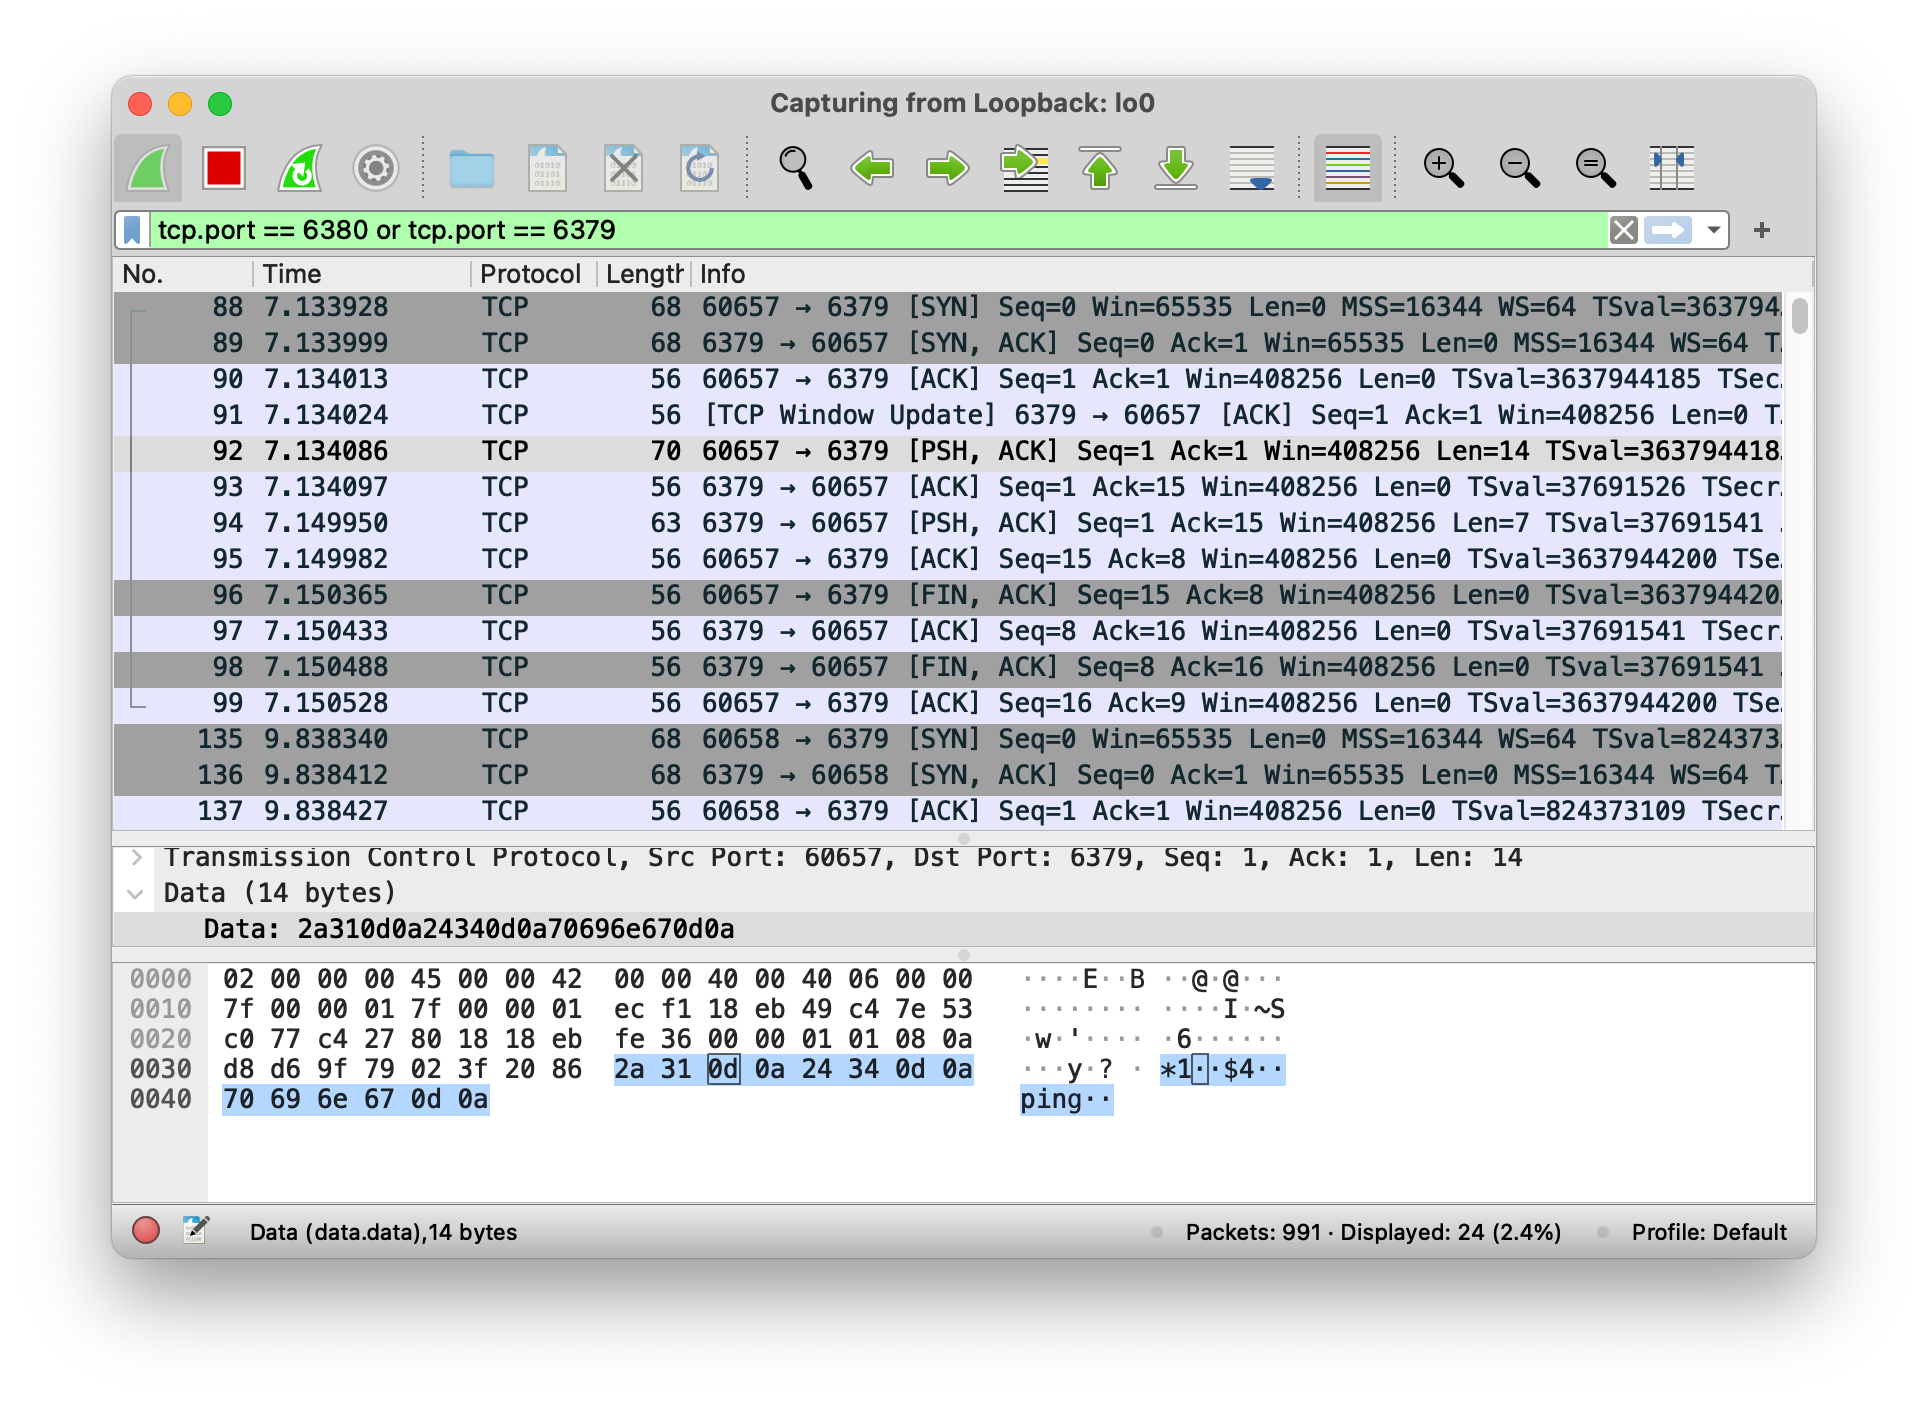1928x1406 pixels.
Task: Open capture file properties in status bar
Action: point(196,1230)
